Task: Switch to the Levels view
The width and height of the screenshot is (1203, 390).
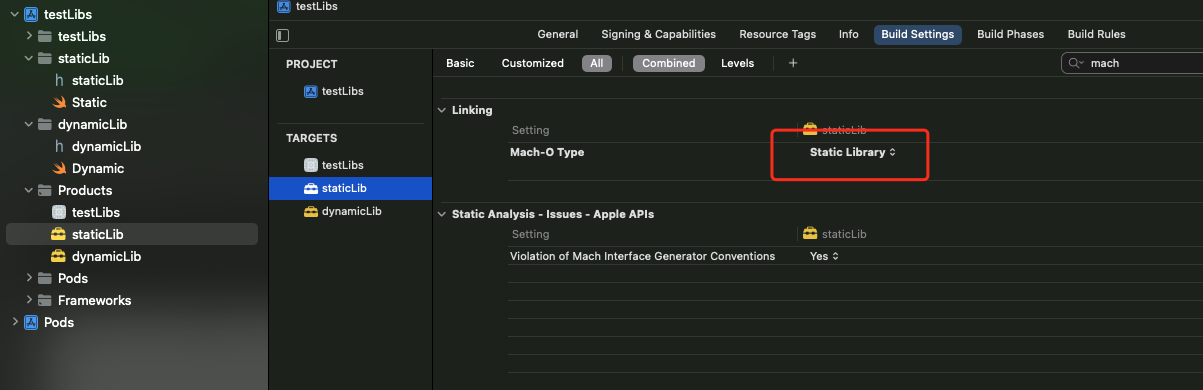Action: click(x=738, y=63)
